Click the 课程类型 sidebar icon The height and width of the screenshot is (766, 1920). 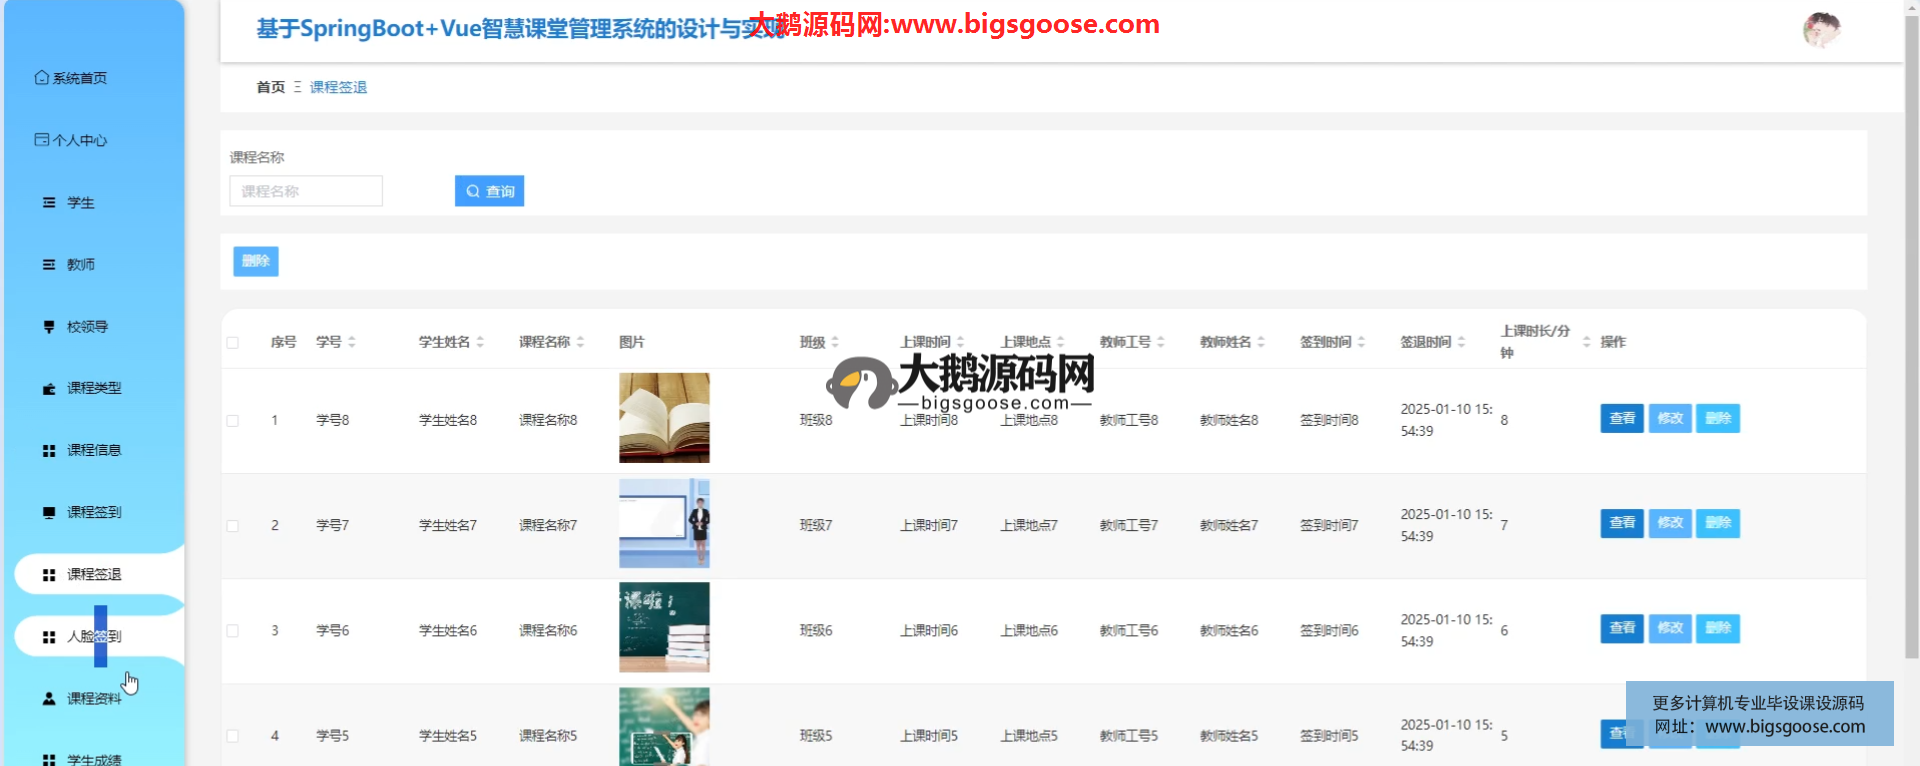[49, 389]
